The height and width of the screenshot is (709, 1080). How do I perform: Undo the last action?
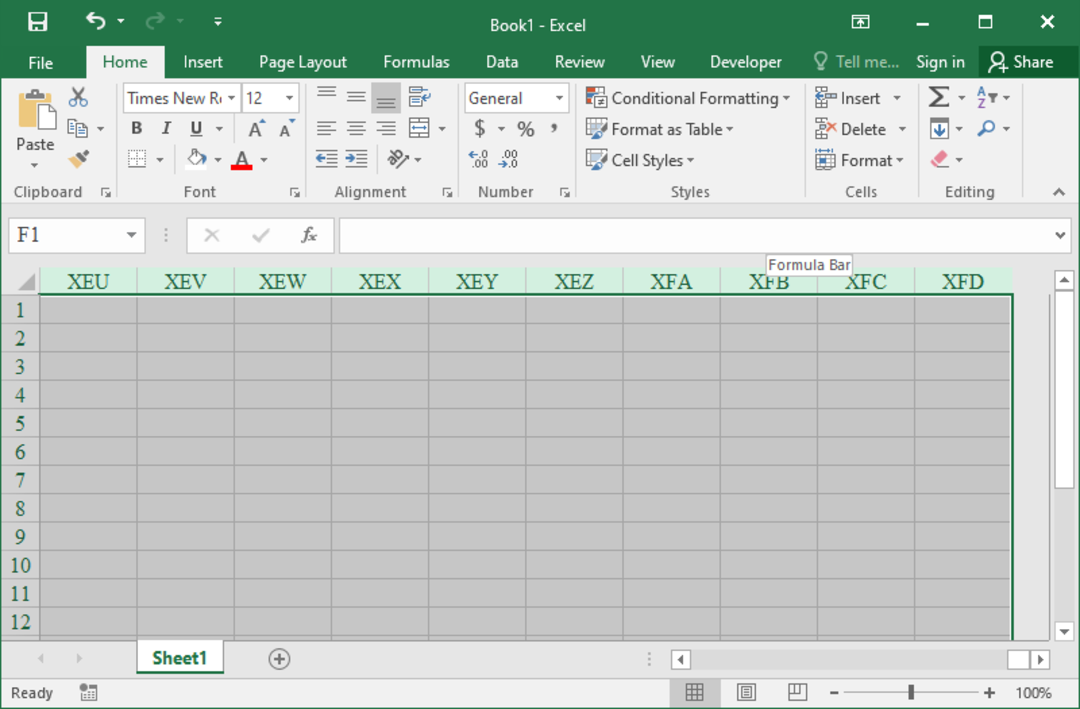click(x=95, y=21)
